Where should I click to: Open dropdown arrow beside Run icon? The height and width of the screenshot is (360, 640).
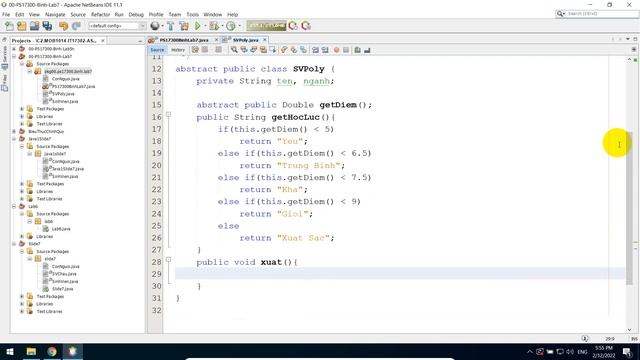205,26
